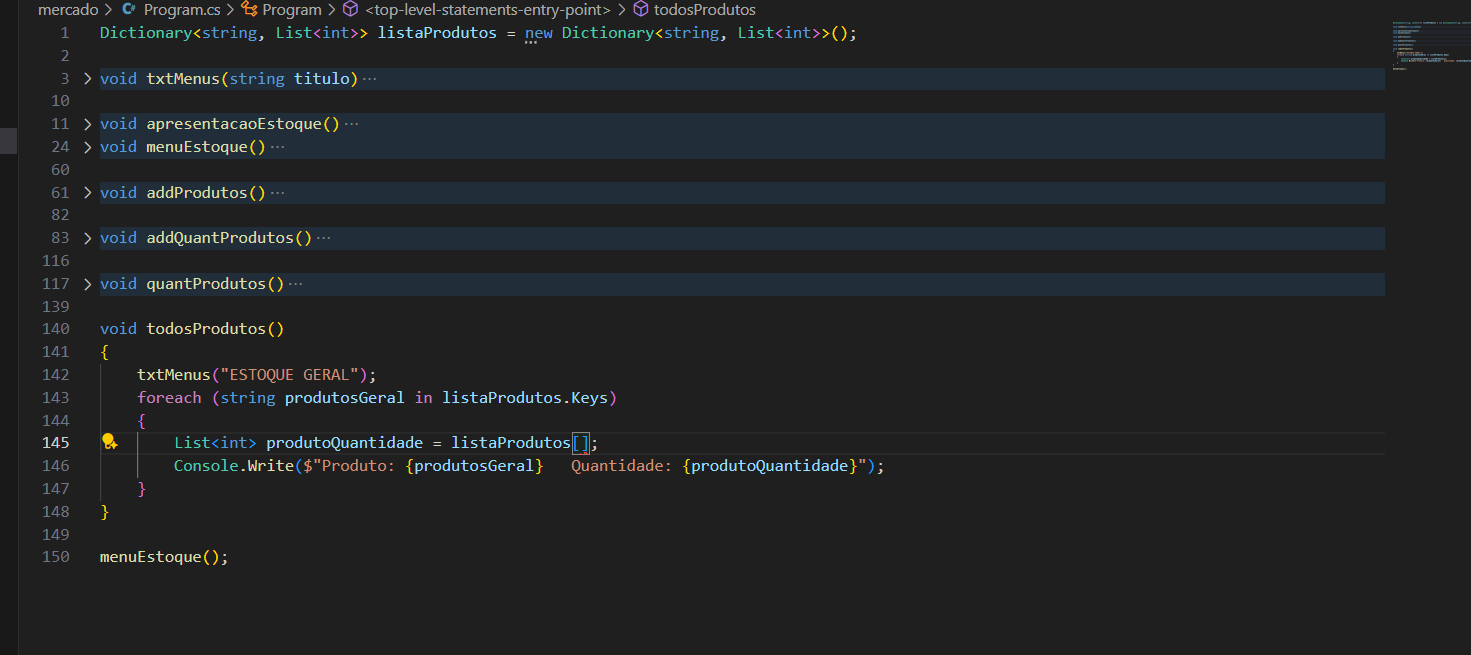The image size is (1471, 655).
Task: Click the foreach keyword on line 143
Action: tap(169, 398)
